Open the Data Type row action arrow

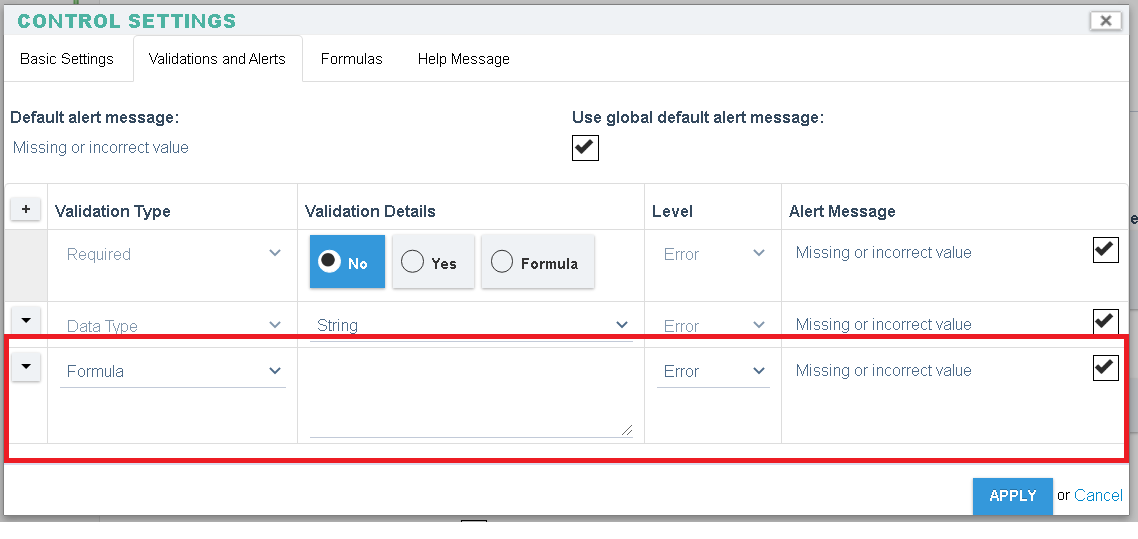click(25, 320)
